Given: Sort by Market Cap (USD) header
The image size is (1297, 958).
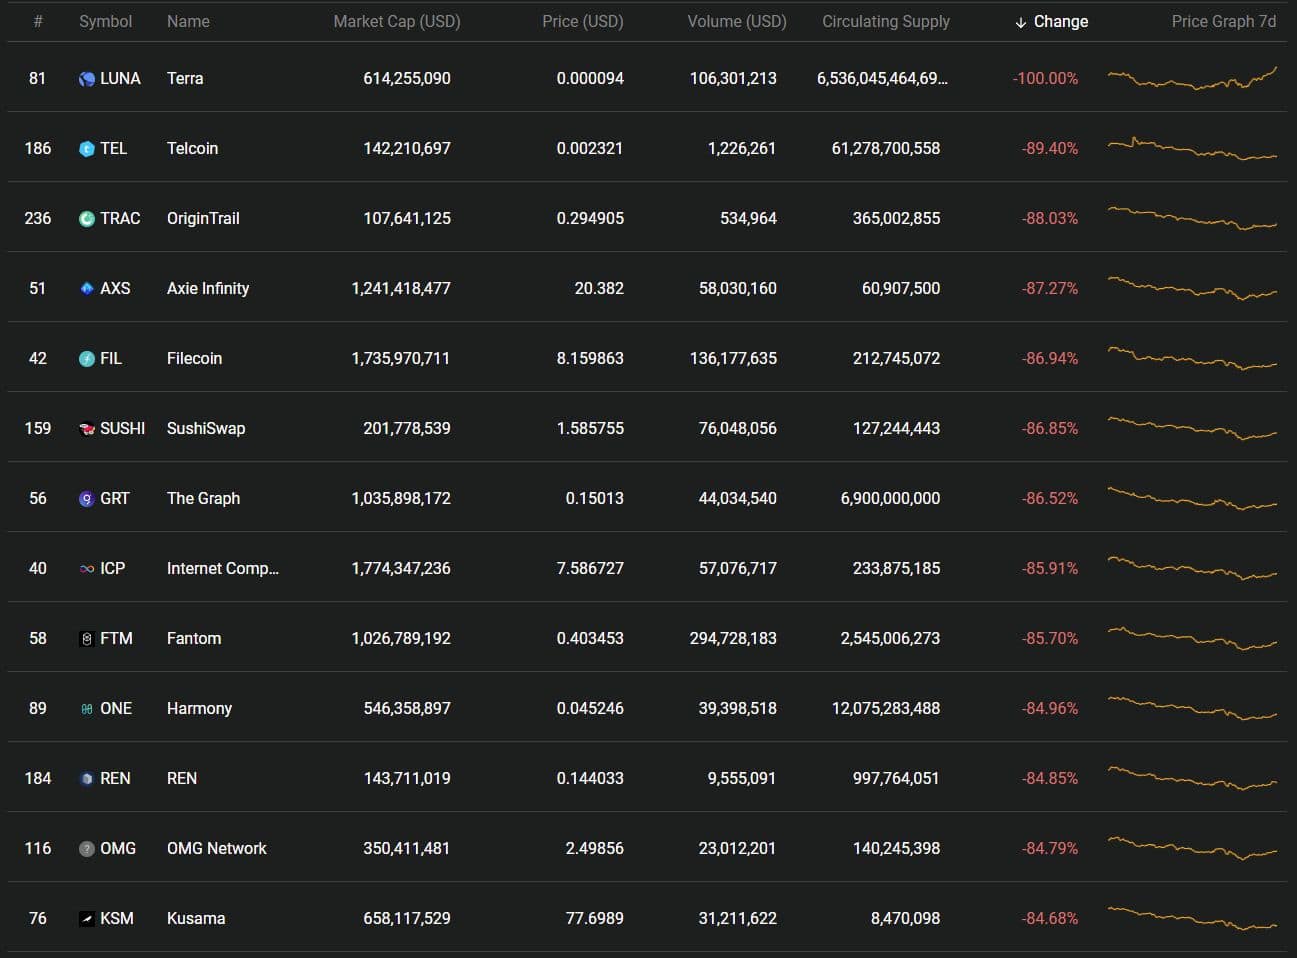Looking at the screenshot, I should tap(397, 21).
